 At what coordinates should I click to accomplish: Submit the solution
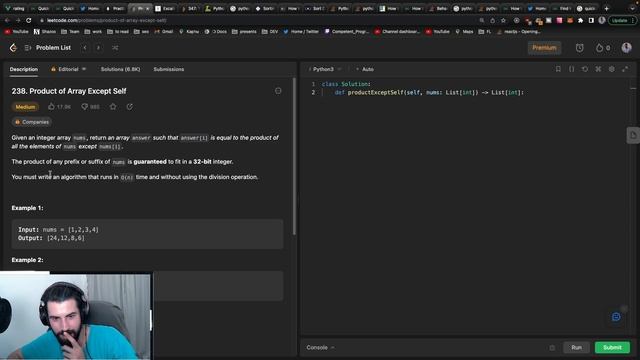click(612, 348)
